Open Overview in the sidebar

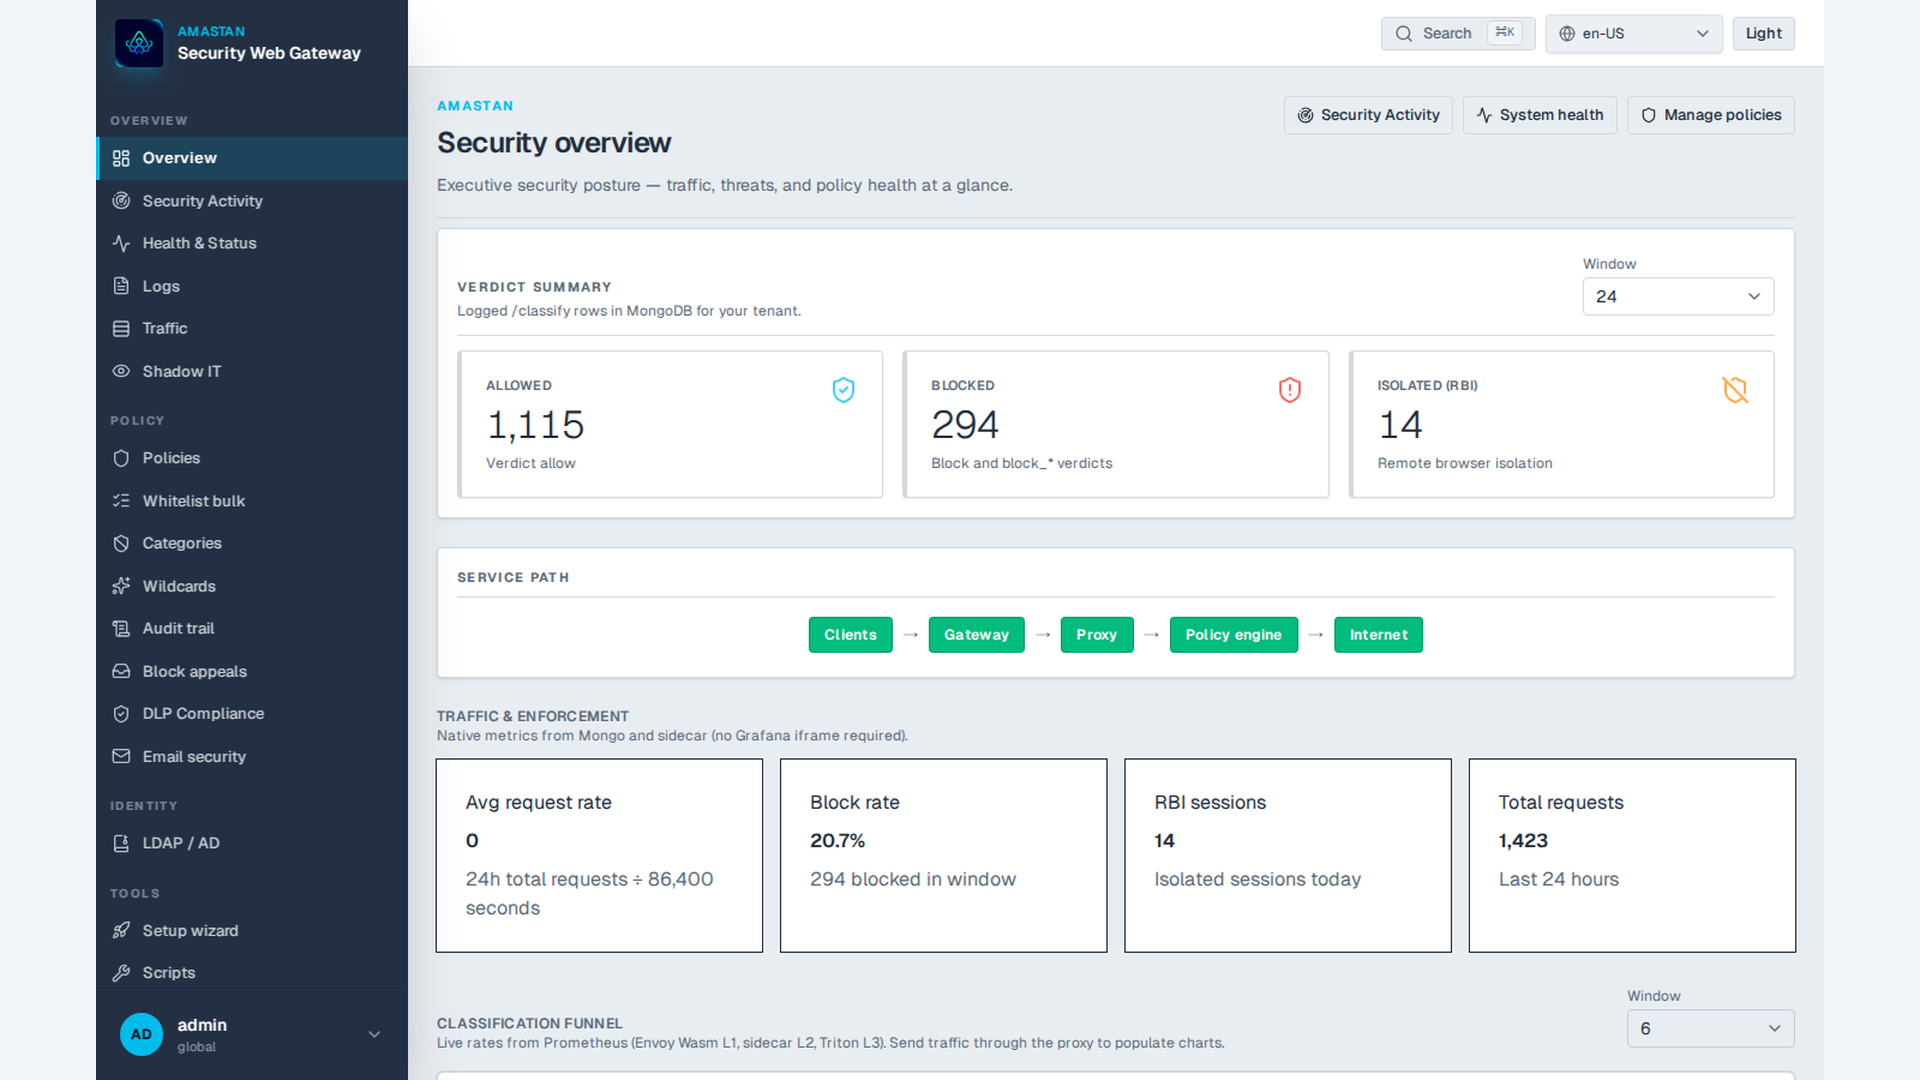pyautogui.click(x=252, y=158)
